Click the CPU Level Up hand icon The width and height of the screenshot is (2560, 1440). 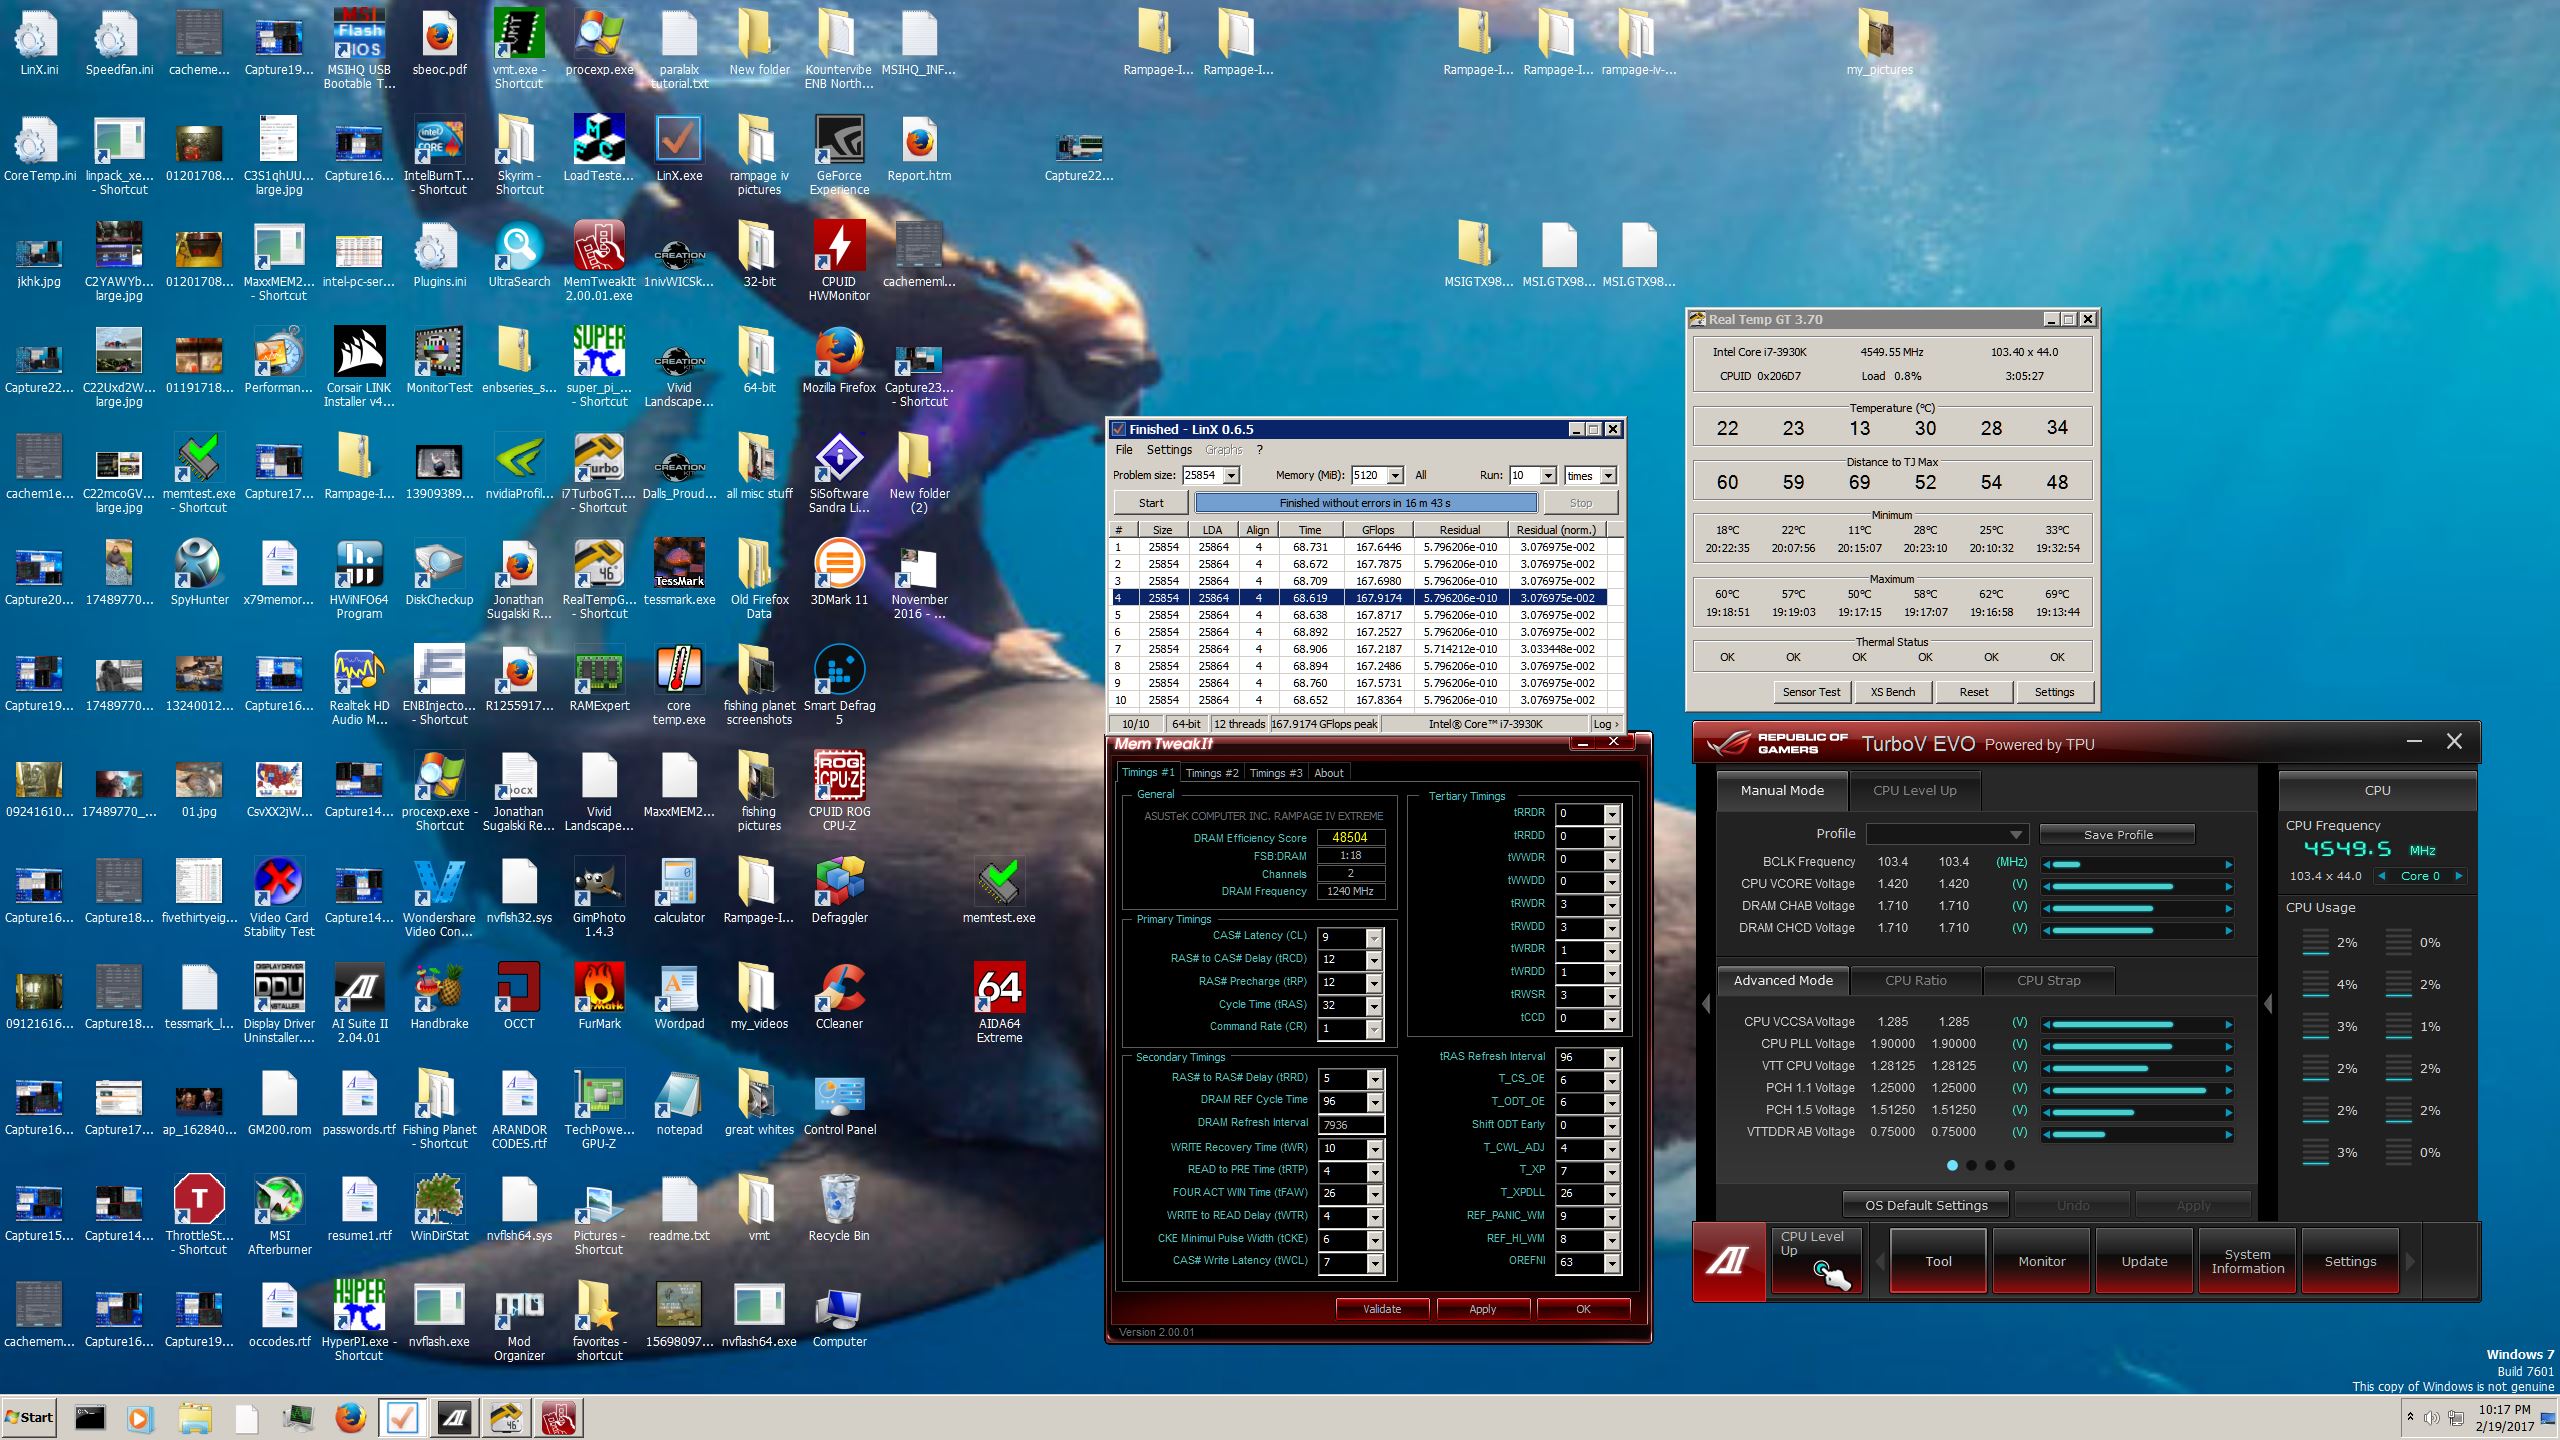coord(1831,1275)
